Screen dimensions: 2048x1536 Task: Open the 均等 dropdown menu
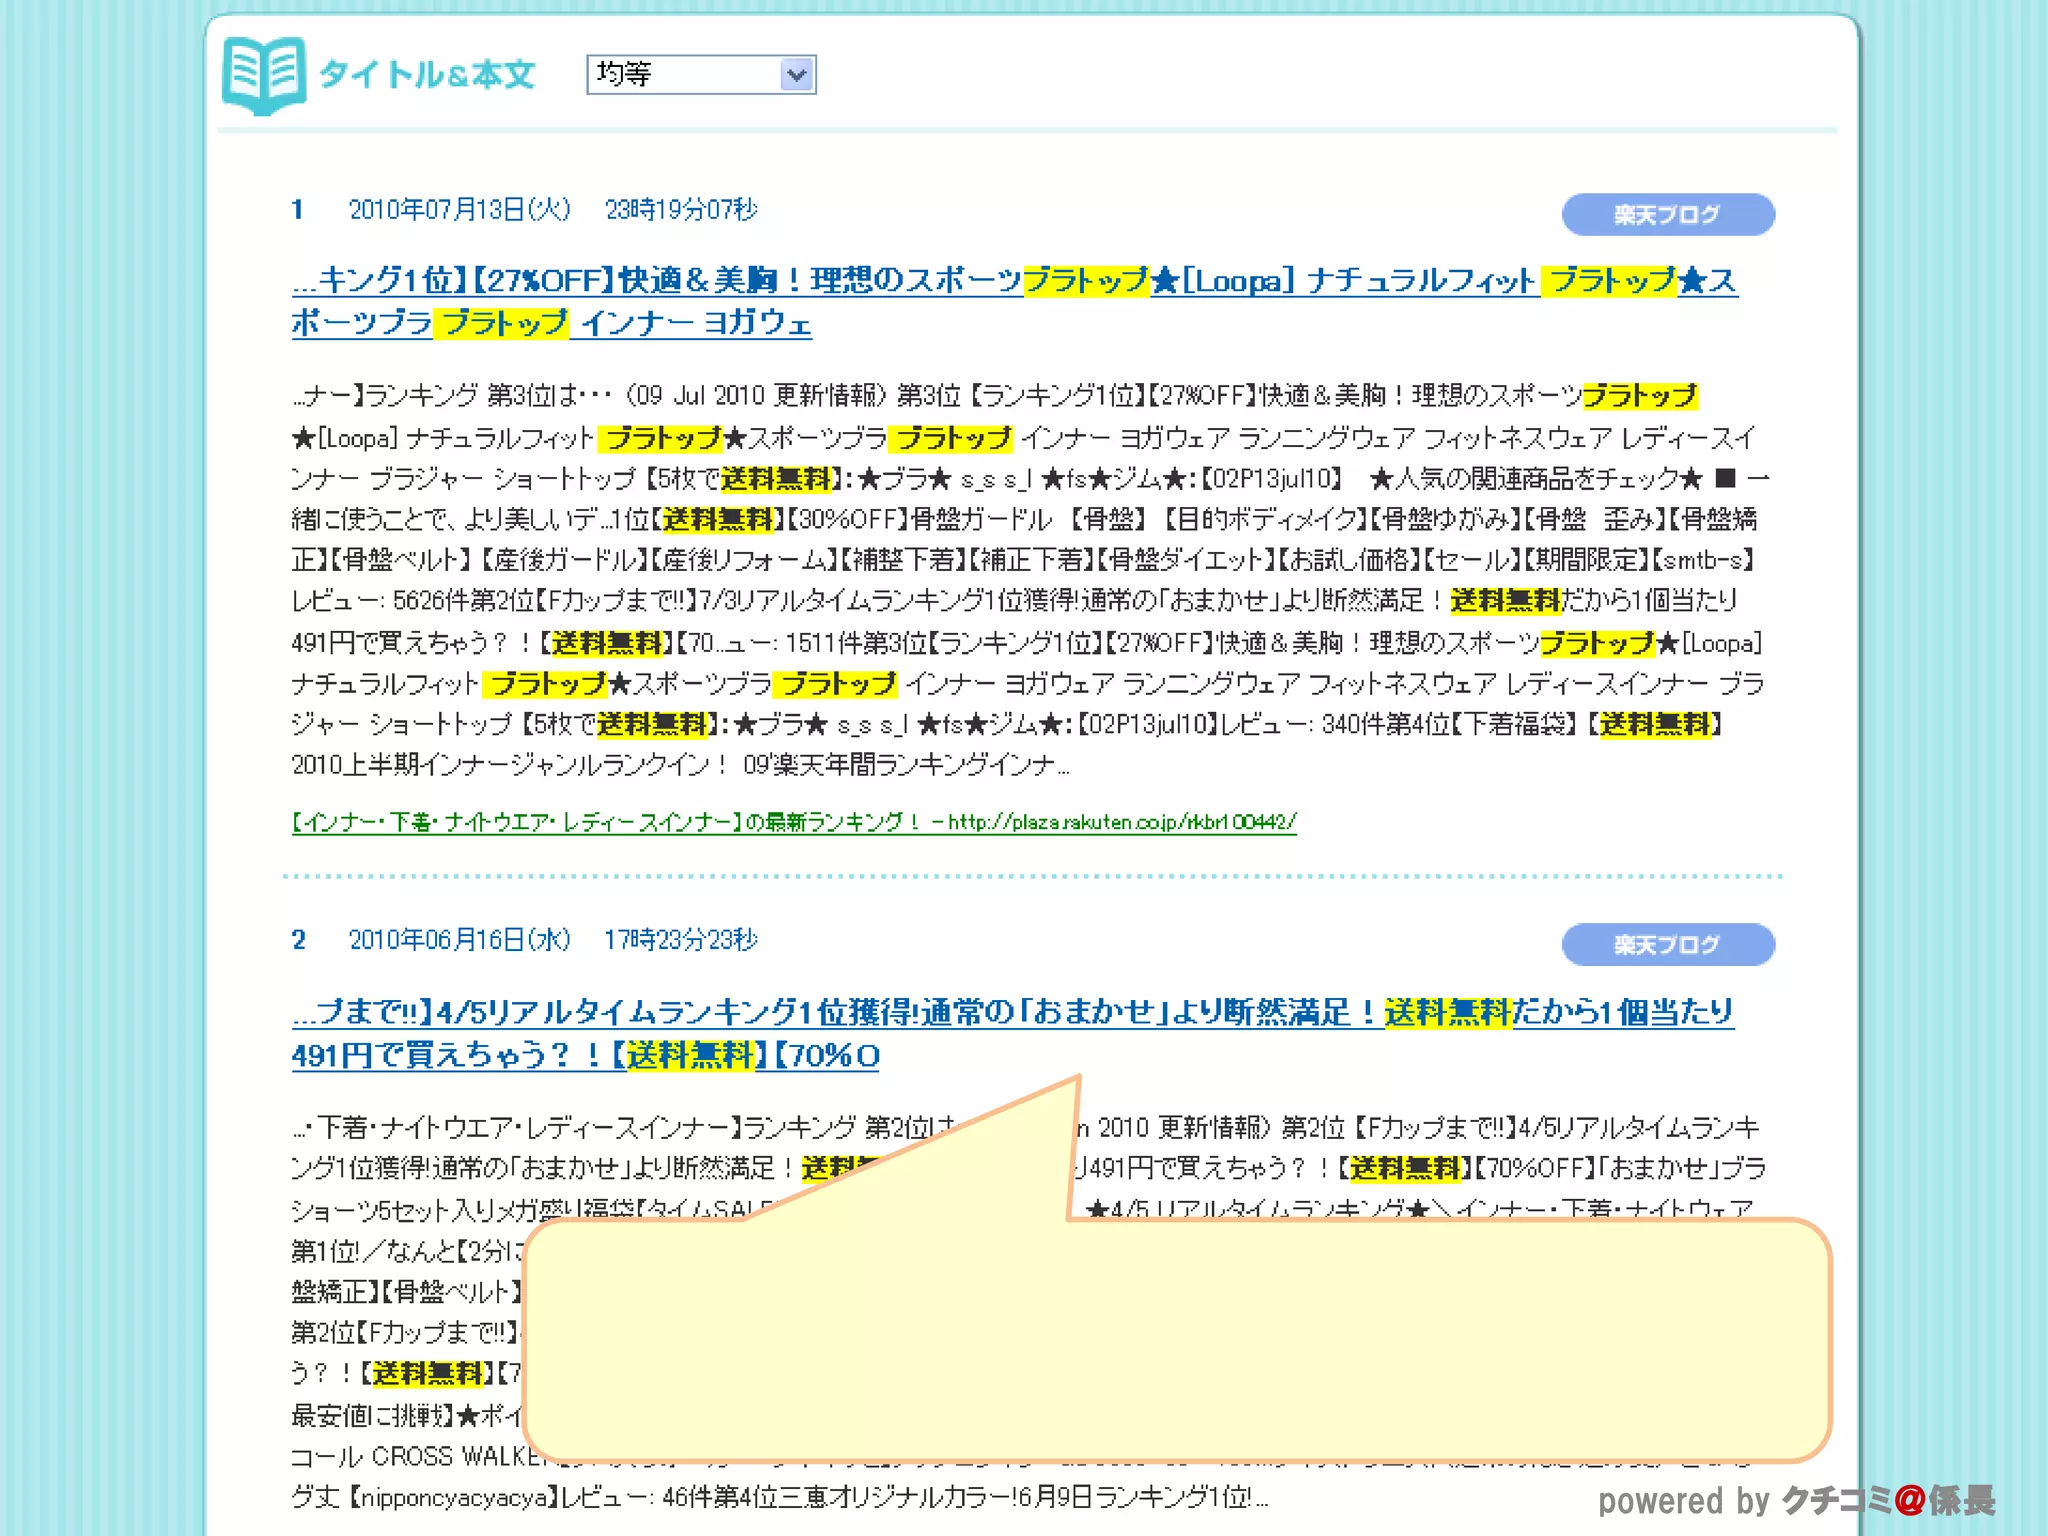click(x=701, y=75)
